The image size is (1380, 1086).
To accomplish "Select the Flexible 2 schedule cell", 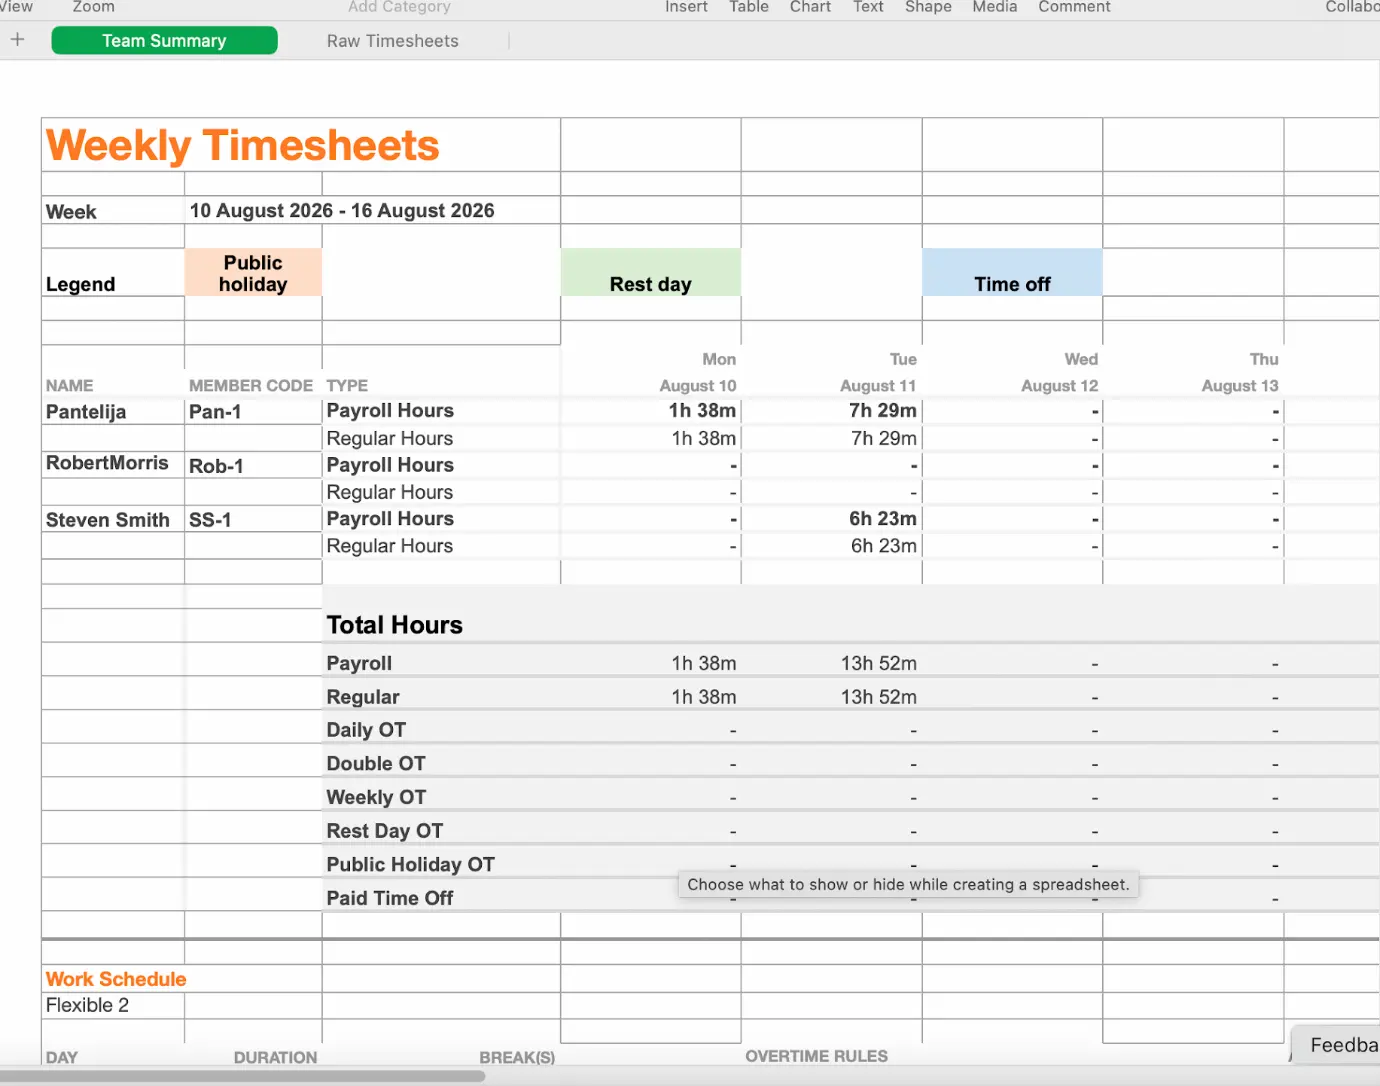I will (x=113, y=1005).
